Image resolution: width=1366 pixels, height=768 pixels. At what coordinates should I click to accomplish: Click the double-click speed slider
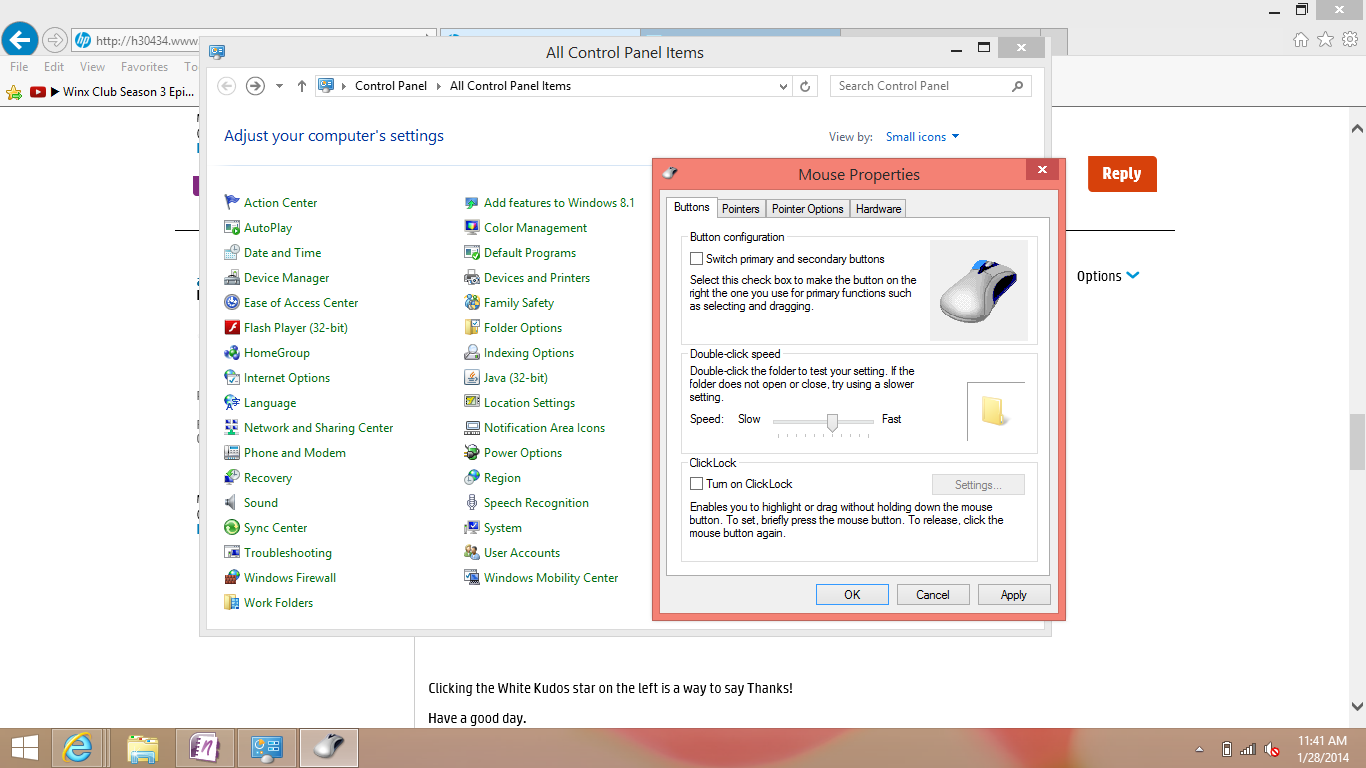[x=832, y=423]
